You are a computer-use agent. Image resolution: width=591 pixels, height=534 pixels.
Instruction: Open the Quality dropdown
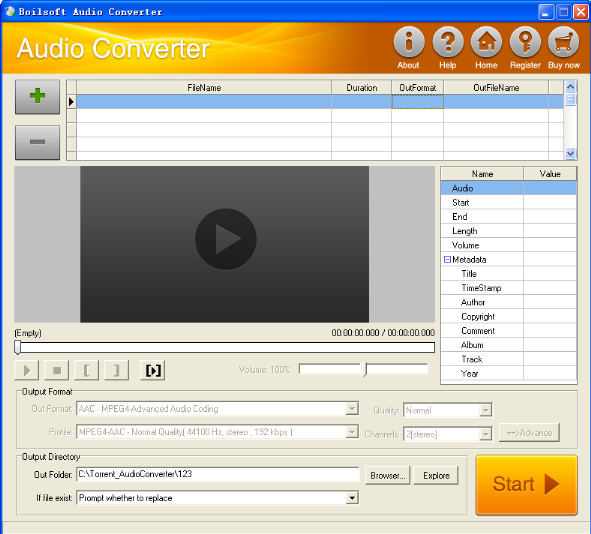[485, 410]
